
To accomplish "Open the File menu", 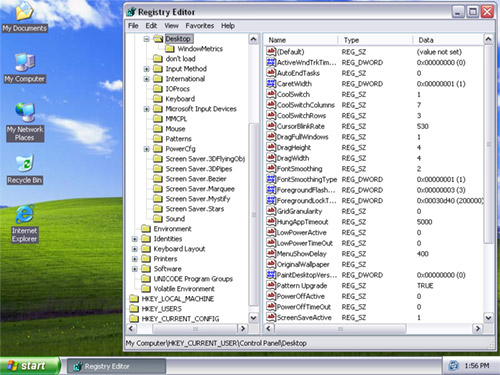I will coord(133,26).
